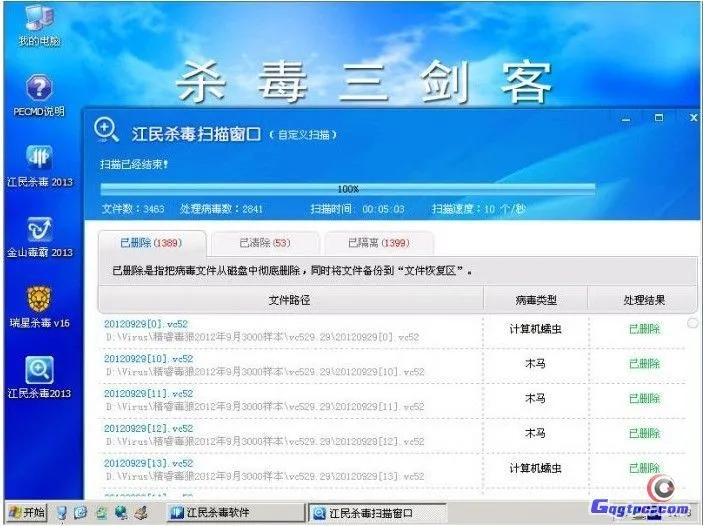The image size is (703, 526).
Task: Click 计算机蠕虫 type of 20120929[0].vc52 row
Action: [535, 329]
